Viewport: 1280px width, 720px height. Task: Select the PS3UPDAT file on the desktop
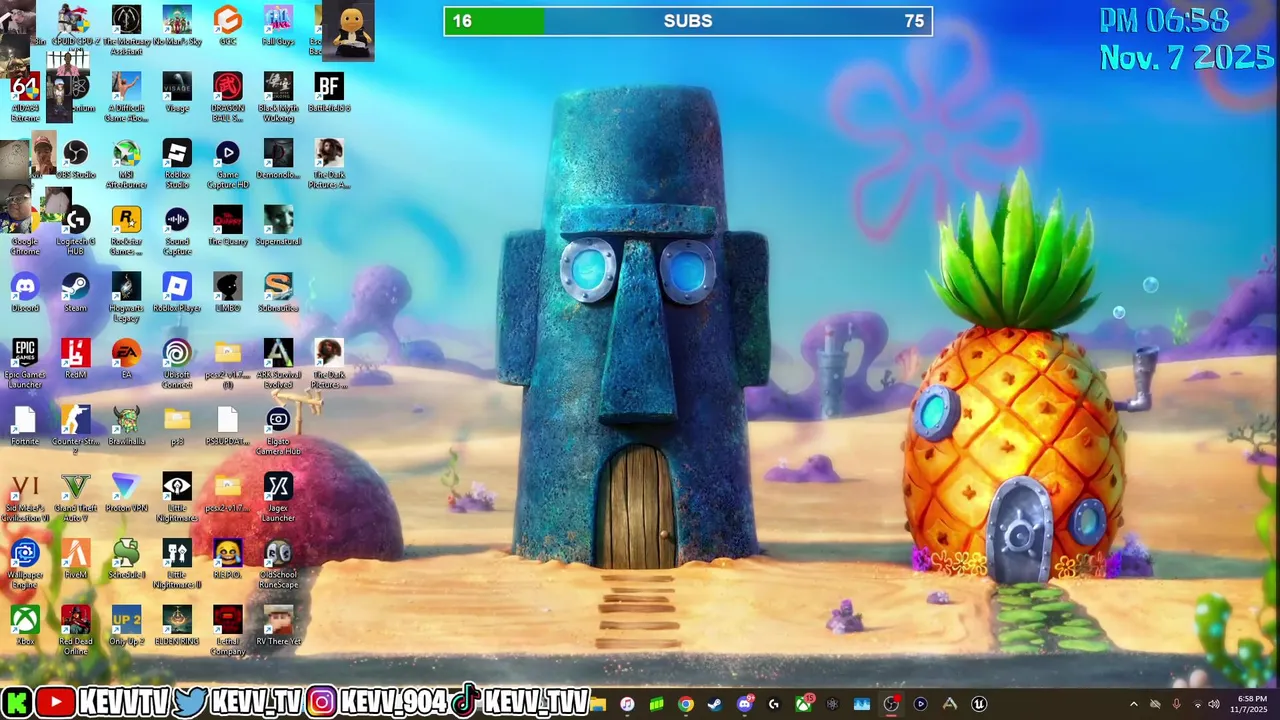(228, 426)
